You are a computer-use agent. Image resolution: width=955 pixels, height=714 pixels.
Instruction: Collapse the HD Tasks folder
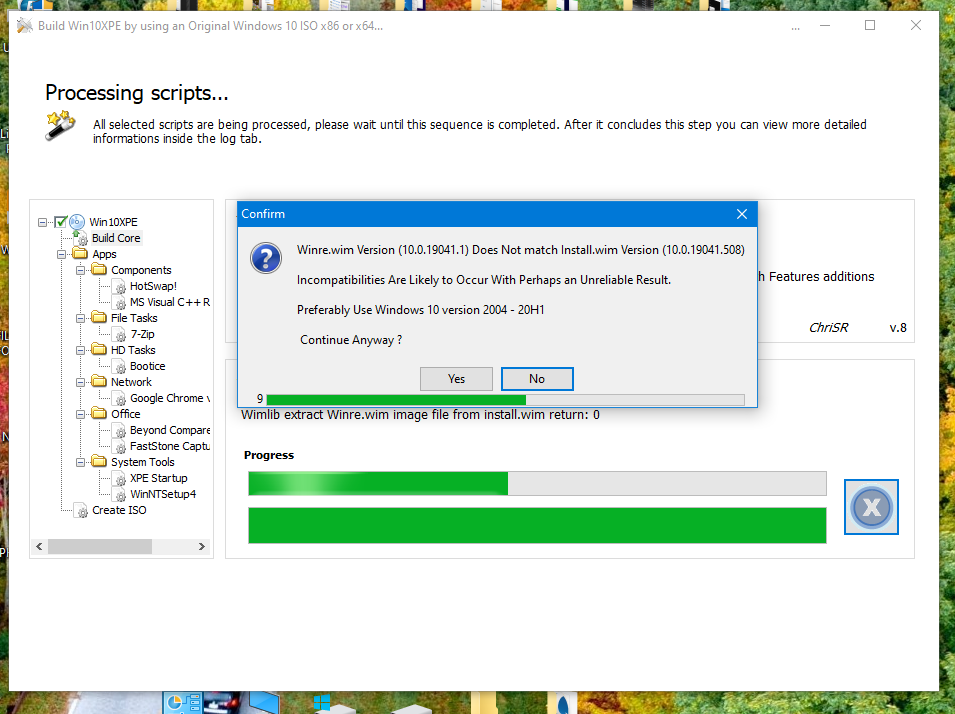click(80, 350)
